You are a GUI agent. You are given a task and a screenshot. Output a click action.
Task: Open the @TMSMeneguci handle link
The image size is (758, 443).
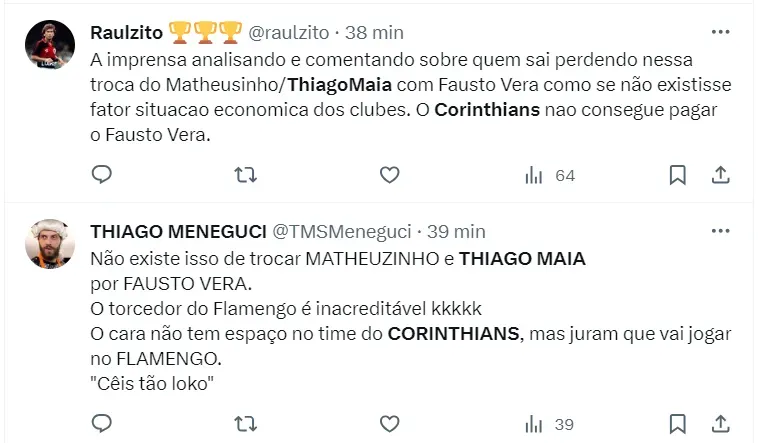pyautogui.click(x=341, y=231)
